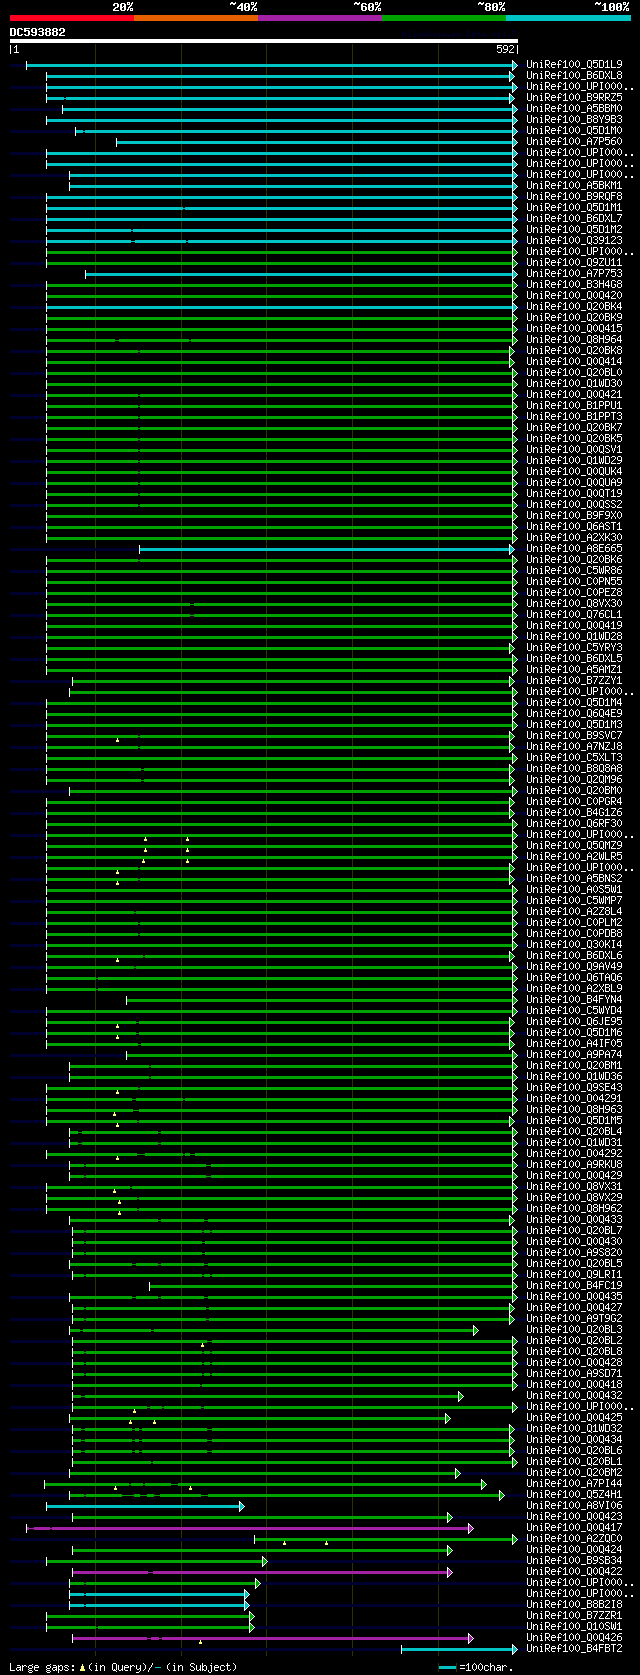Click the cyan ~100% identity legend segment

[x=568, y=17]
